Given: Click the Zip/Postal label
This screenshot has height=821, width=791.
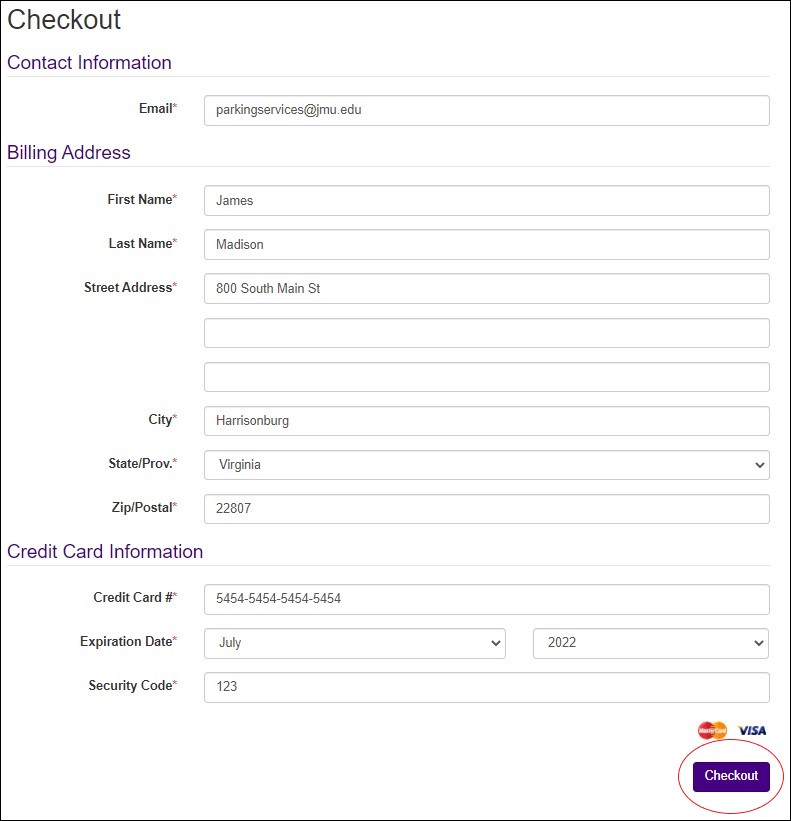Looking at the screenshot, I should (x=144, y=507).
